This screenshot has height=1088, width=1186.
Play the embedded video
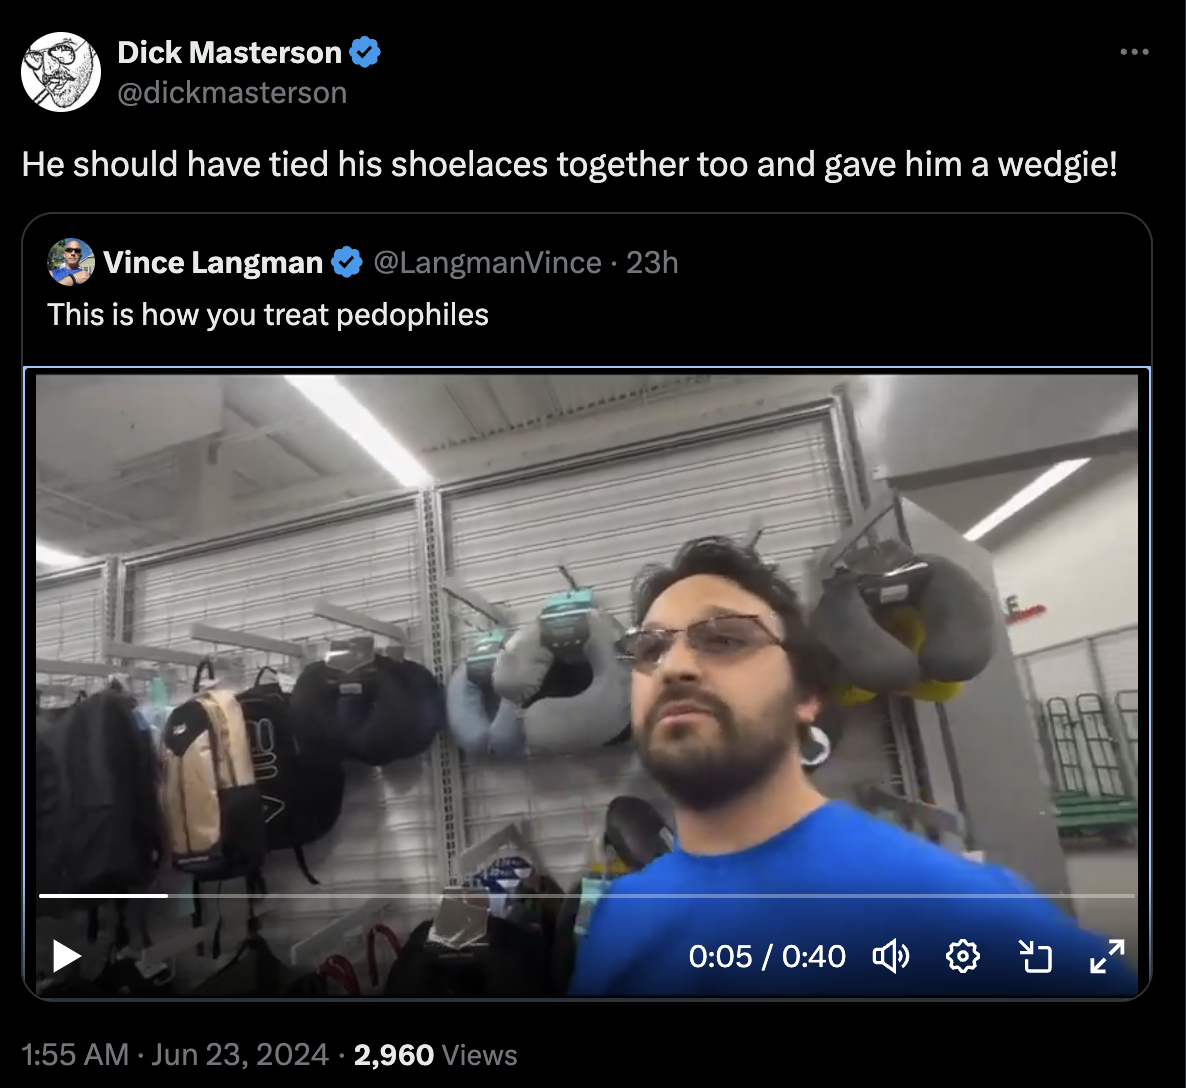tap(67, 956)
